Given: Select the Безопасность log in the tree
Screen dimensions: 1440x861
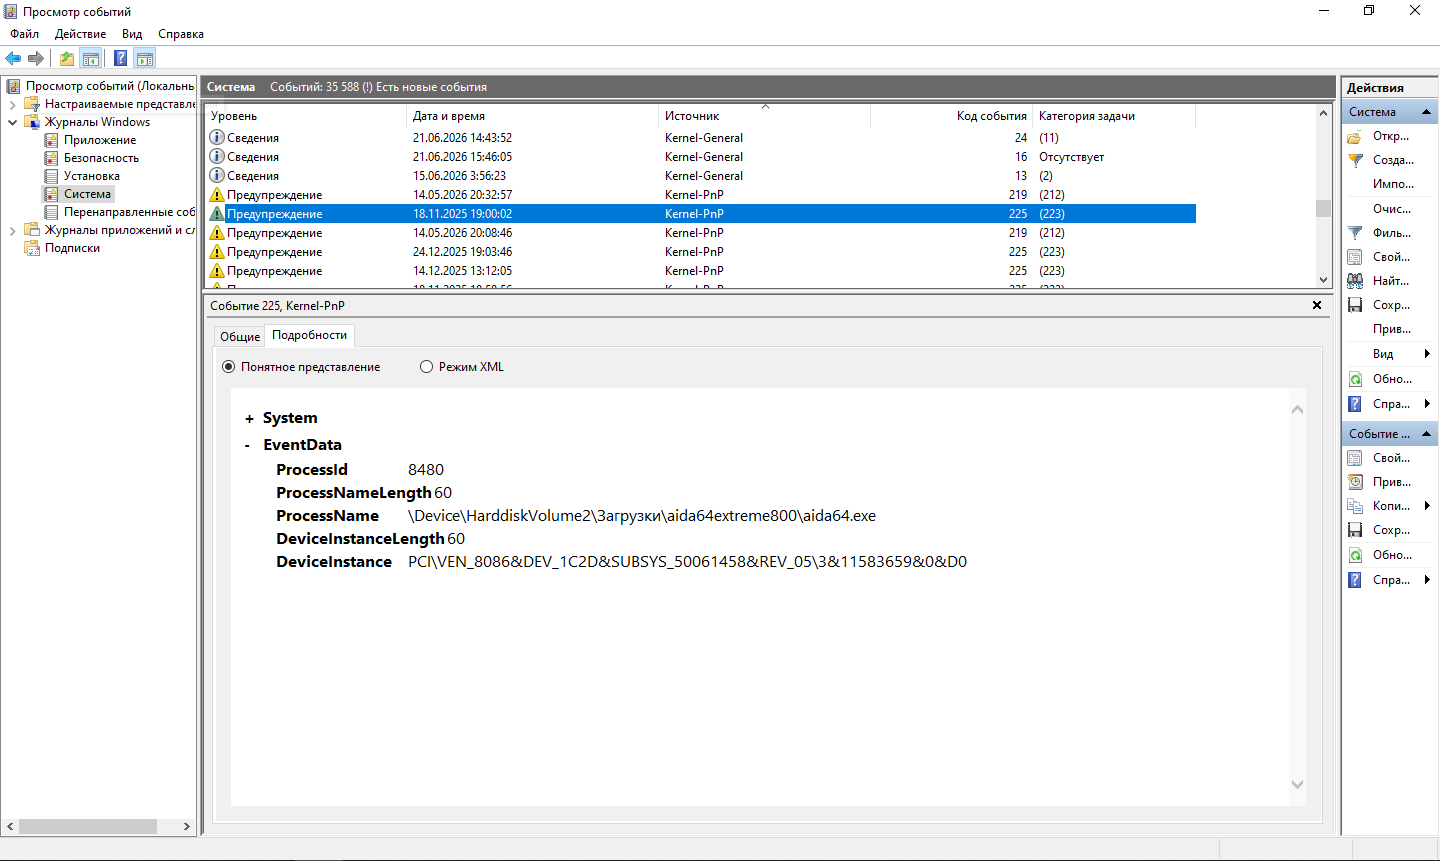Looking at the screenshot, I should click(x=101, y=158).
